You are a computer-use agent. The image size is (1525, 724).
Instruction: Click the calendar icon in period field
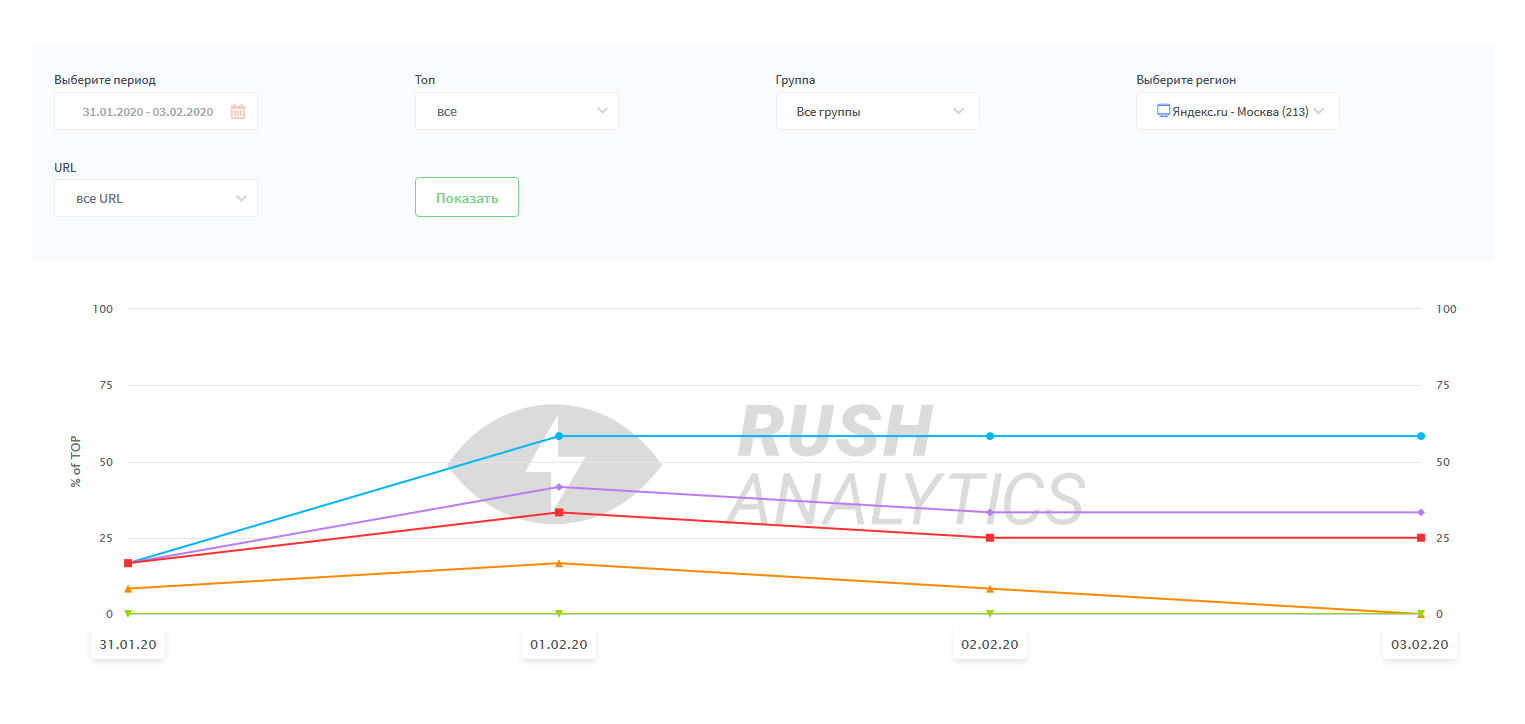tap(238, 112)
